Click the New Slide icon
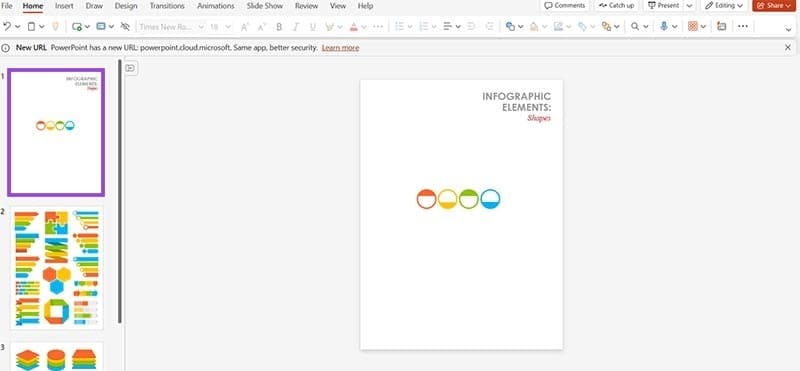Viewport: 800px width, 371px height. (x=77, y=27)
